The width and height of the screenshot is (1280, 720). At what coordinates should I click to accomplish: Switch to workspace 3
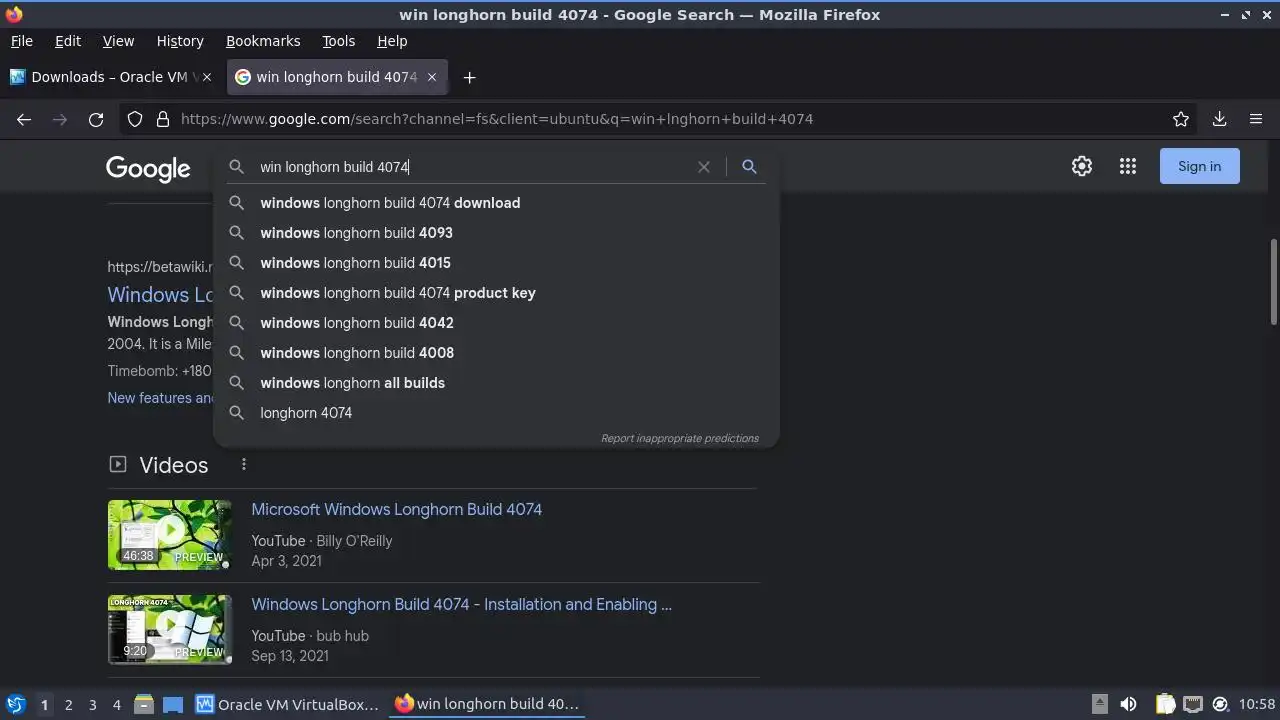click(92, 704)
